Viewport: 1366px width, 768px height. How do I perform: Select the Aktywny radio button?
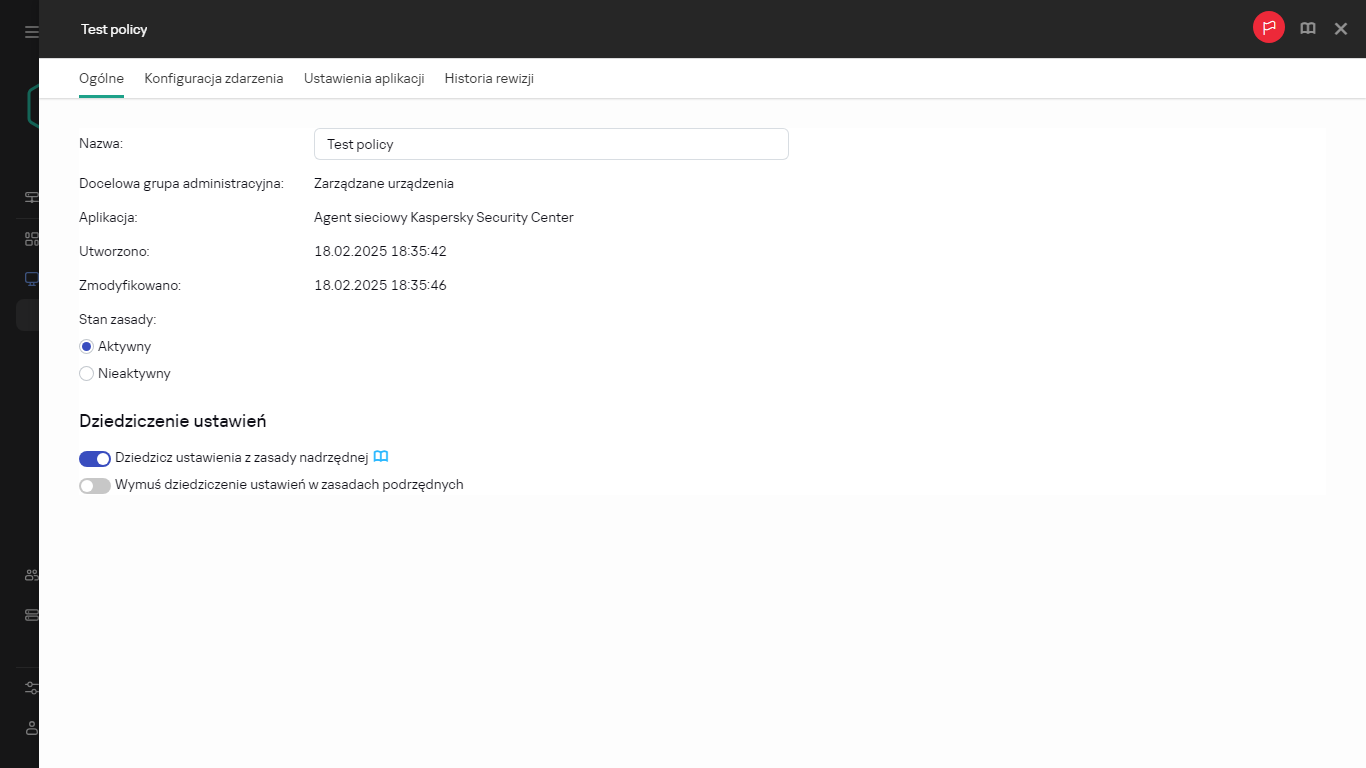coord(87,347)
